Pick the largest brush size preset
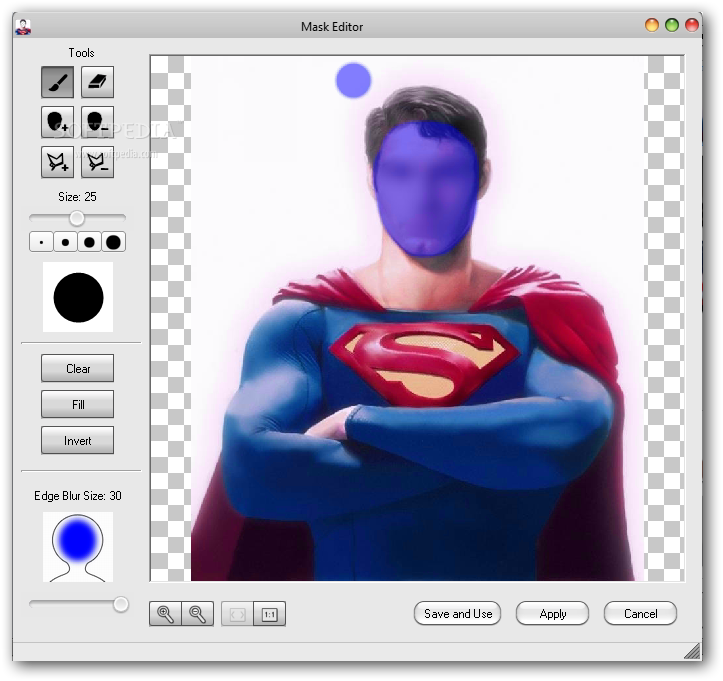The image size is (723, 681). 113,242
